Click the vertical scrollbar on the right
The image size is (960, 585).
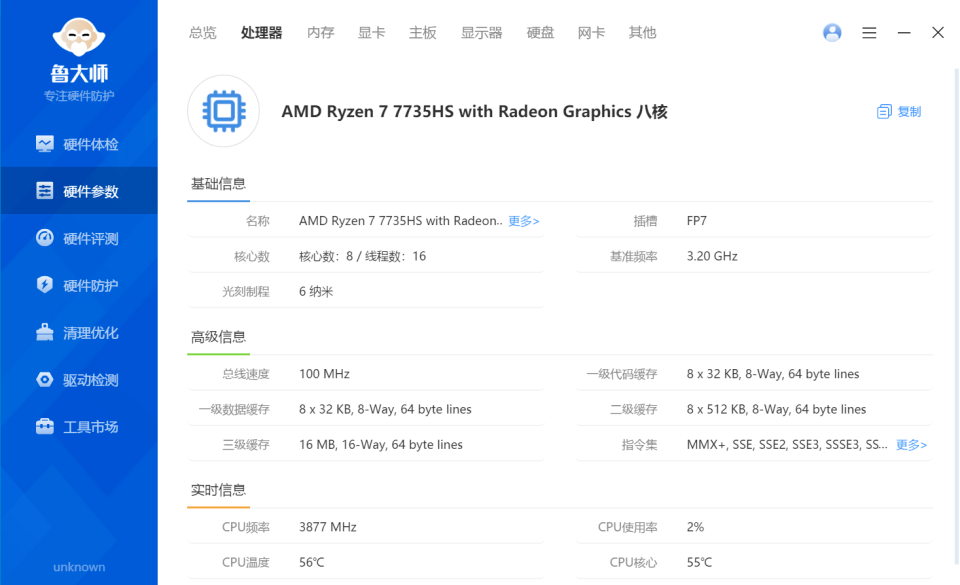point(956,315)
